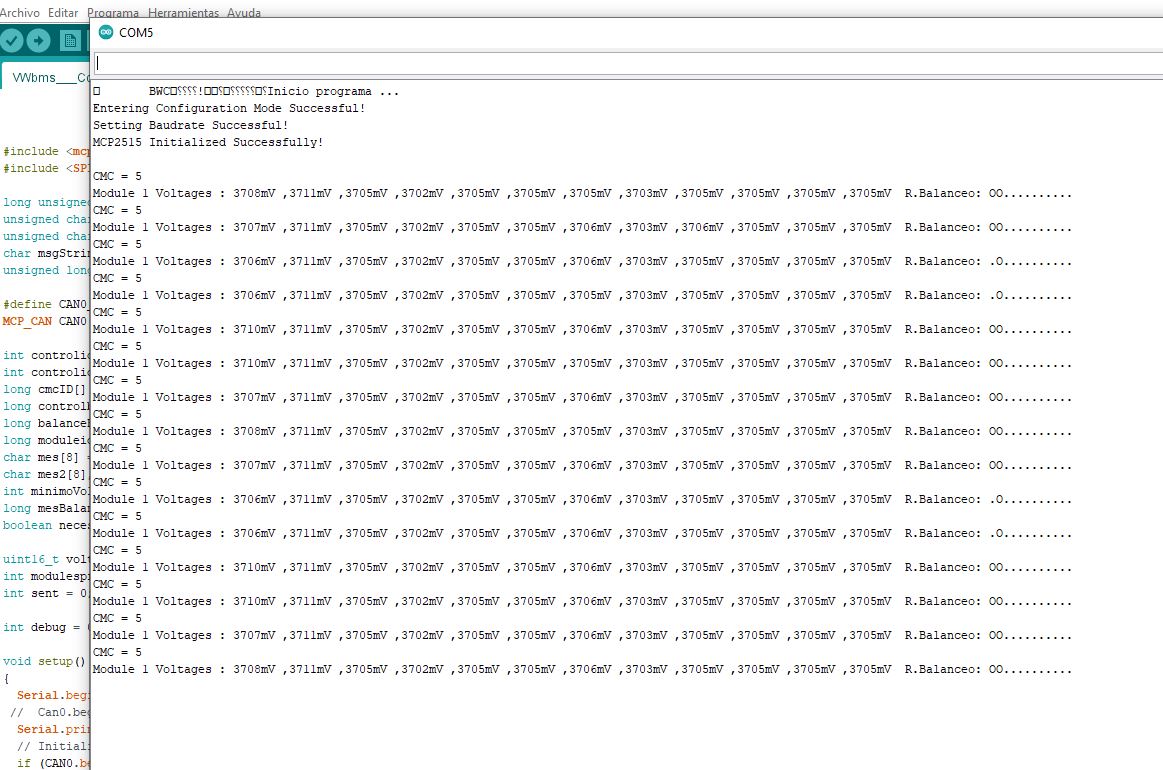Click the Verify checkmark toolbar icon
Screen dimensions: 1163x770
tap(11, 40)
